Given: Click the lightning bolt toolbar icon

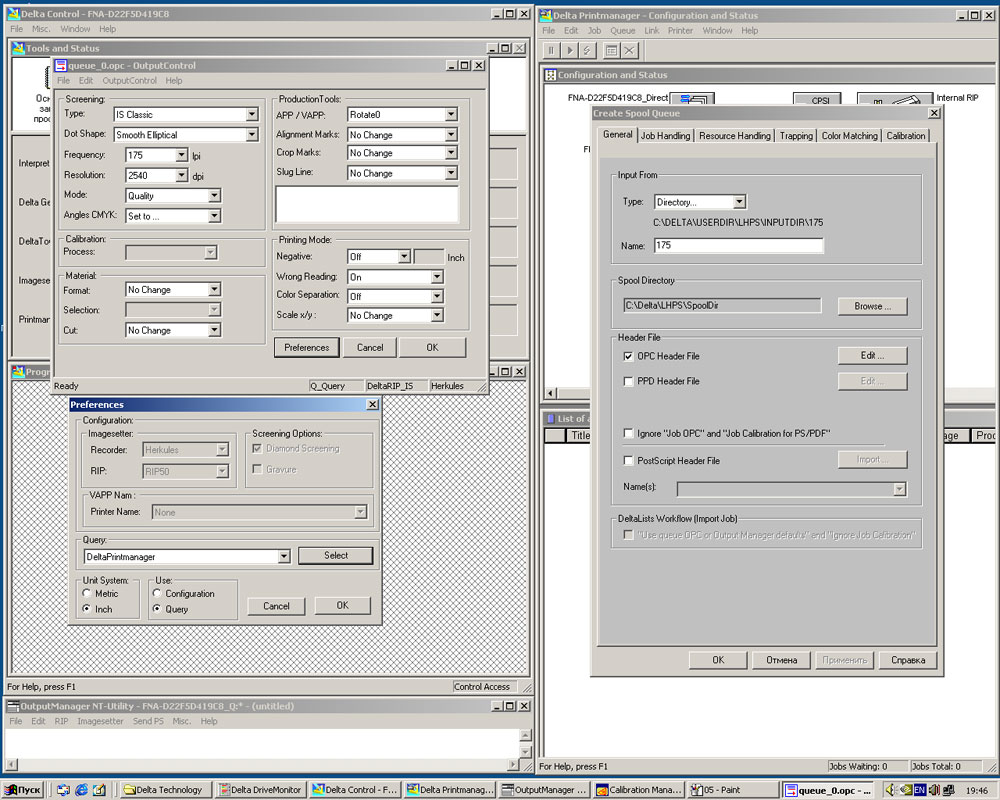Looking at the screenshot, I should tap(589, 50).
